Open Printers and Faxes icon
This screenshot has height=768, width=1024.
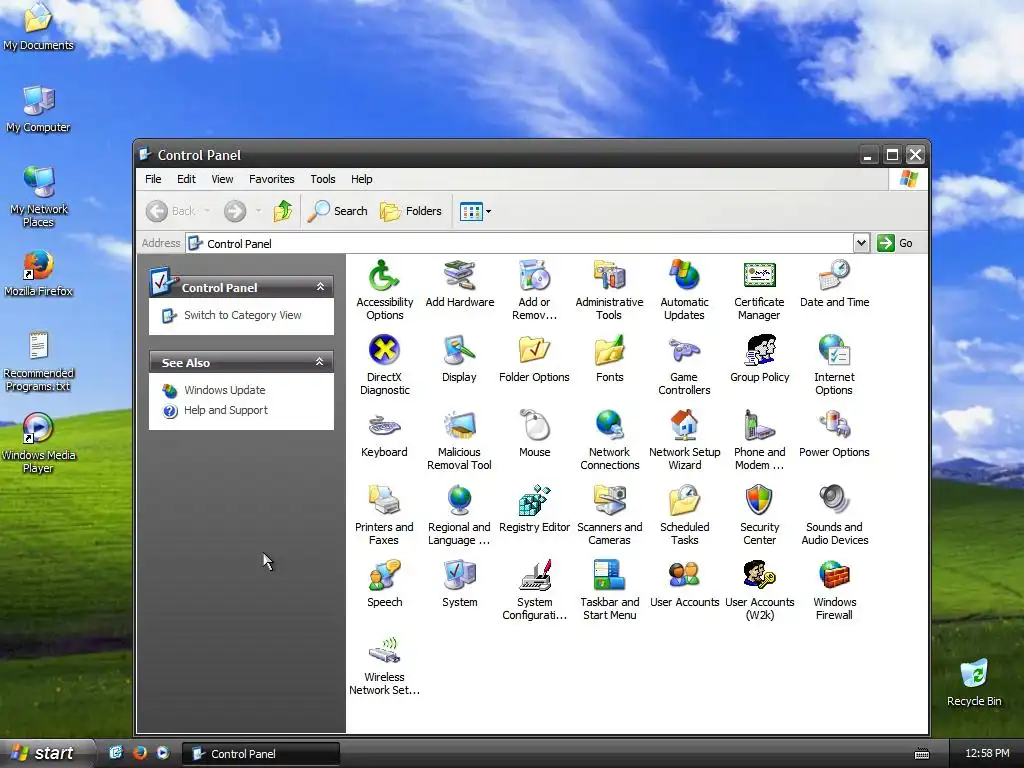coord(384,515)
